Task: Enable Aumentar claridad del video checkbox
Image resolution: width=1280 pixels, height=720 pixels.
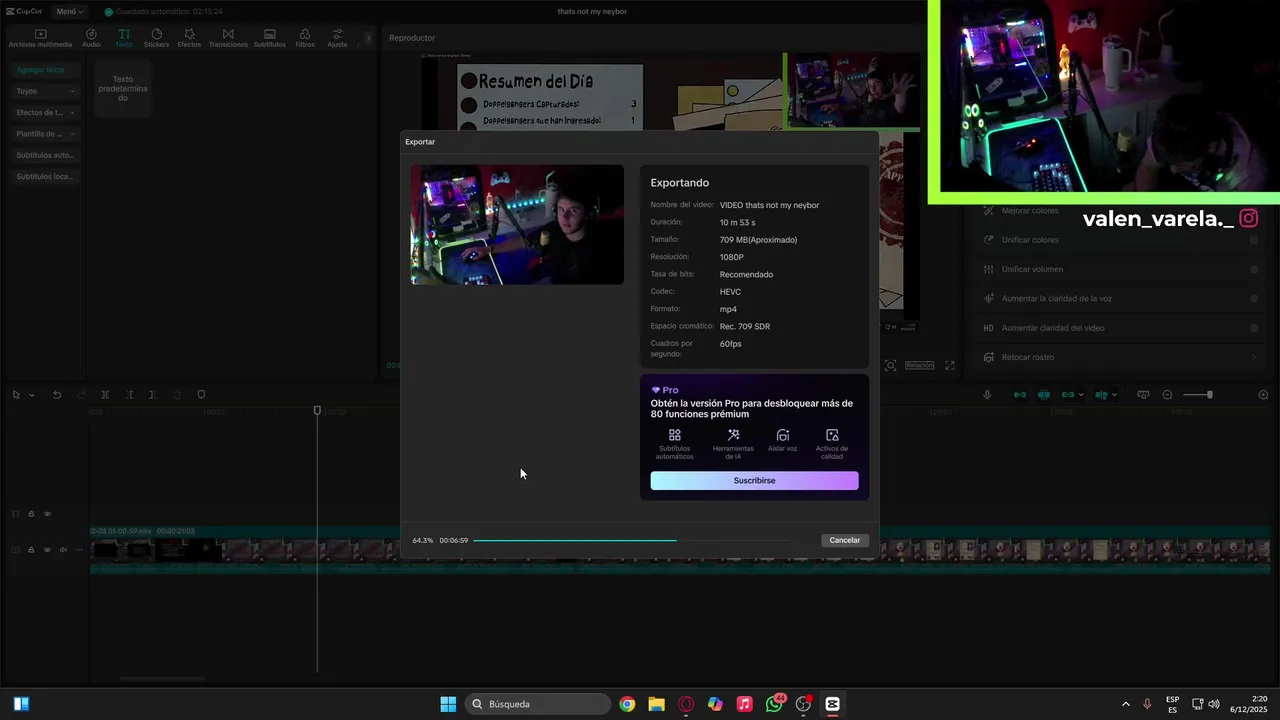Action: click(x=1254, y=328)
